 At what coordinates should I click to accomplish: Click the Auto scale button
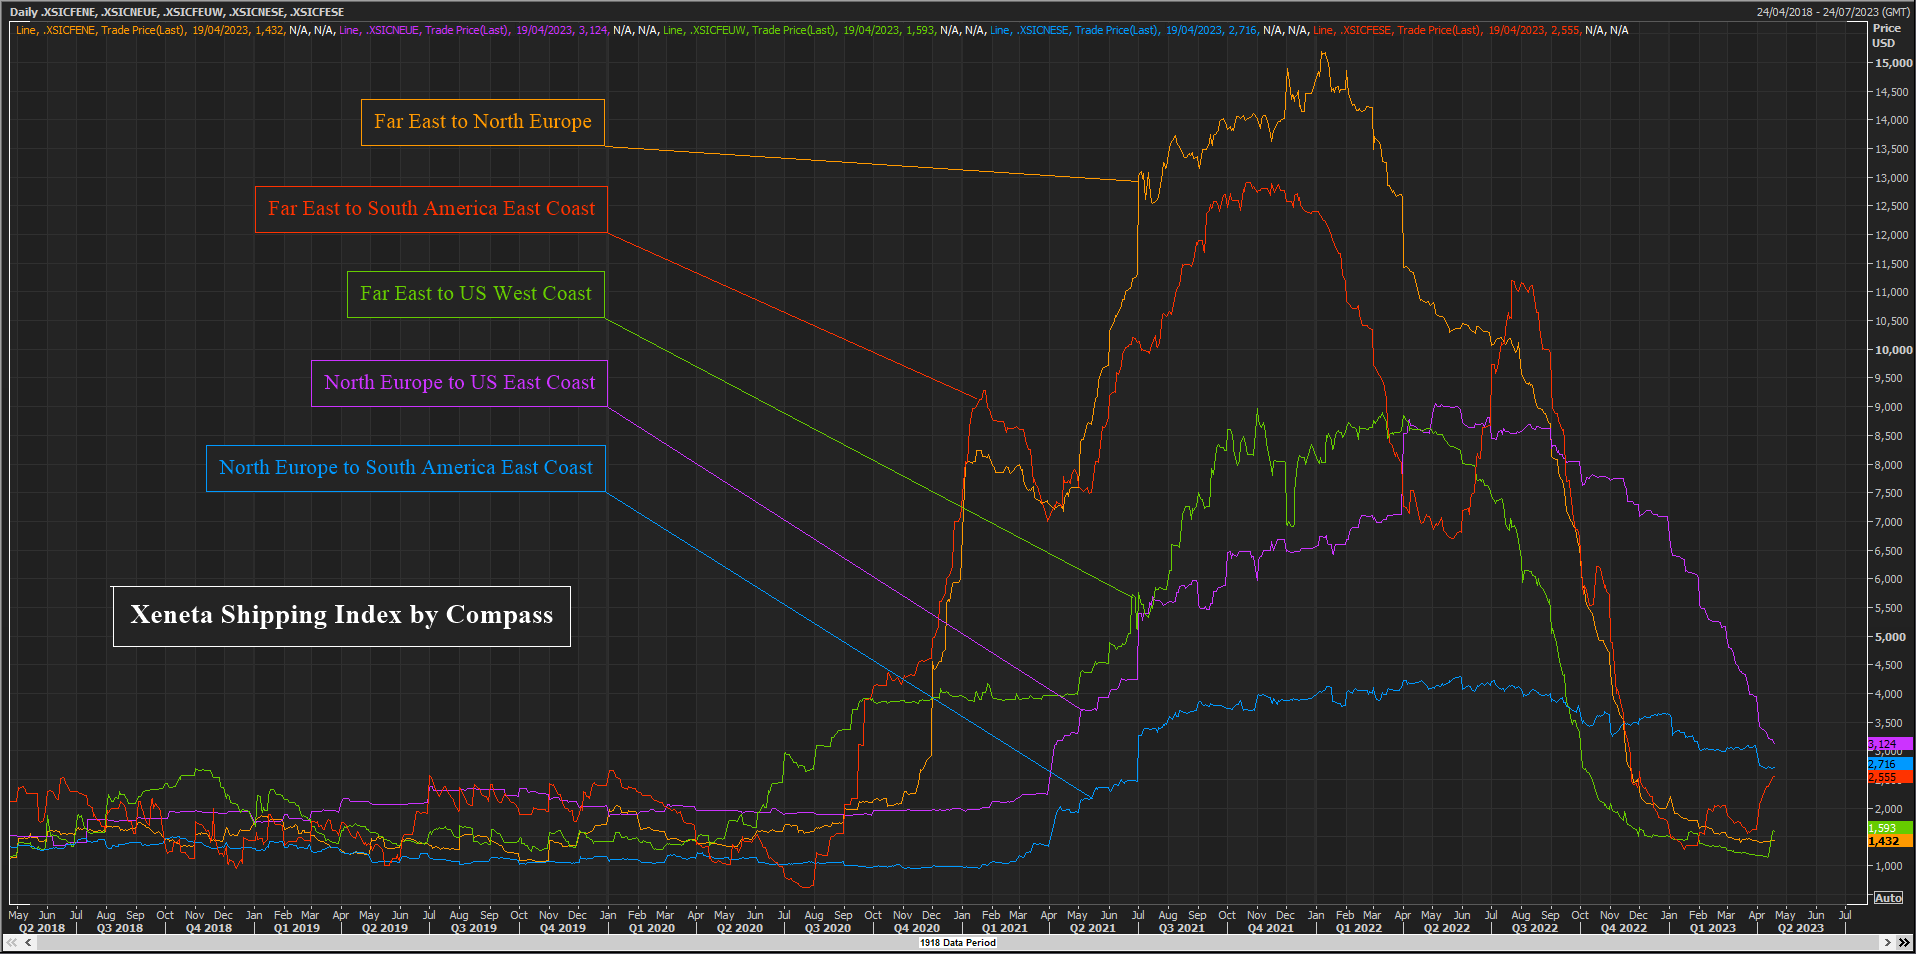point(1888,898)
